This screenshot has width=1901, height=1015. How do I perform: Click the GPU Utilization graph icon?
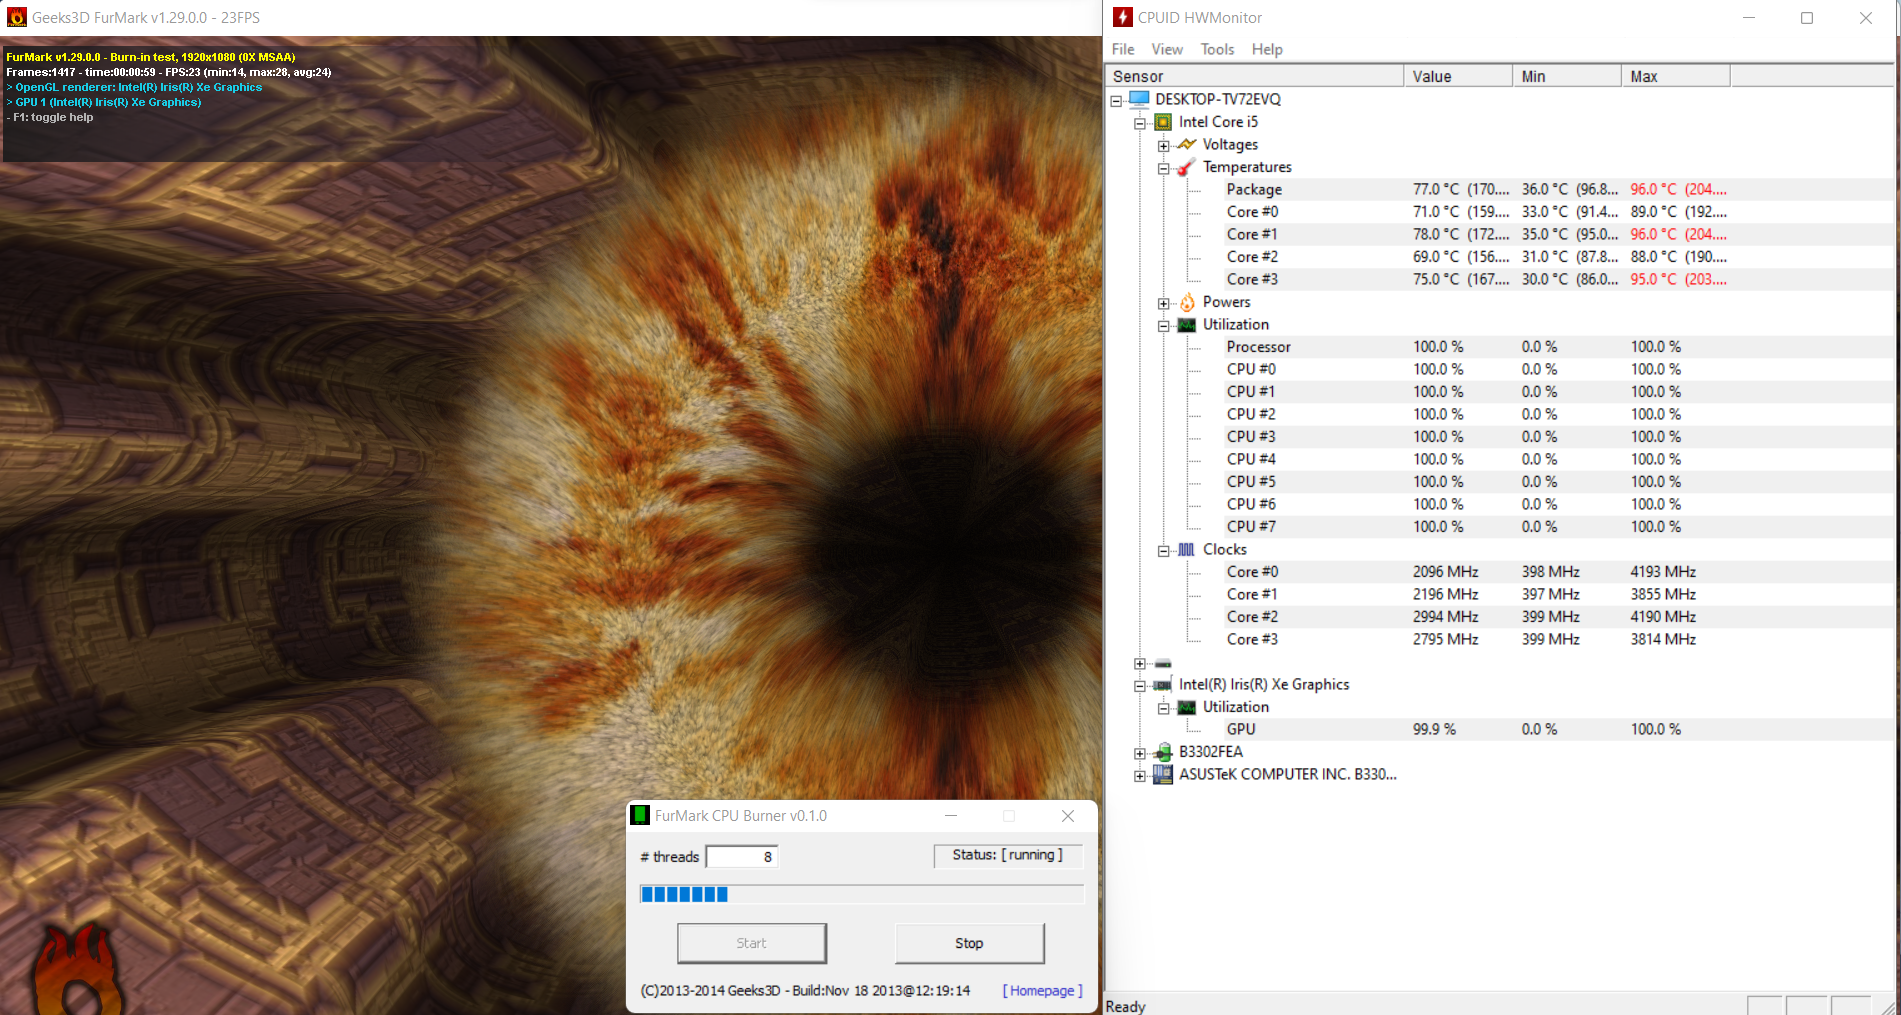[1187, 707]
